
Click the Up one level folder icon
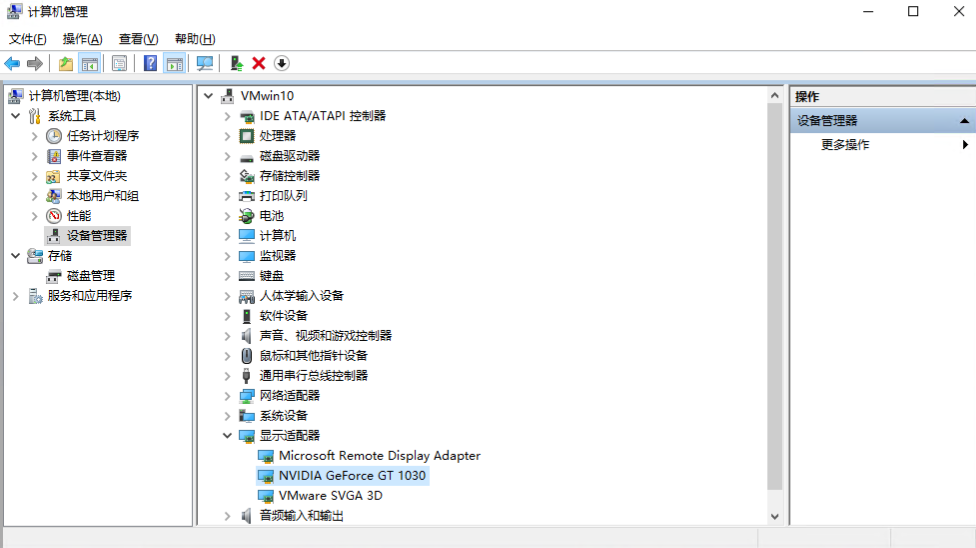[x=66, y=64]
